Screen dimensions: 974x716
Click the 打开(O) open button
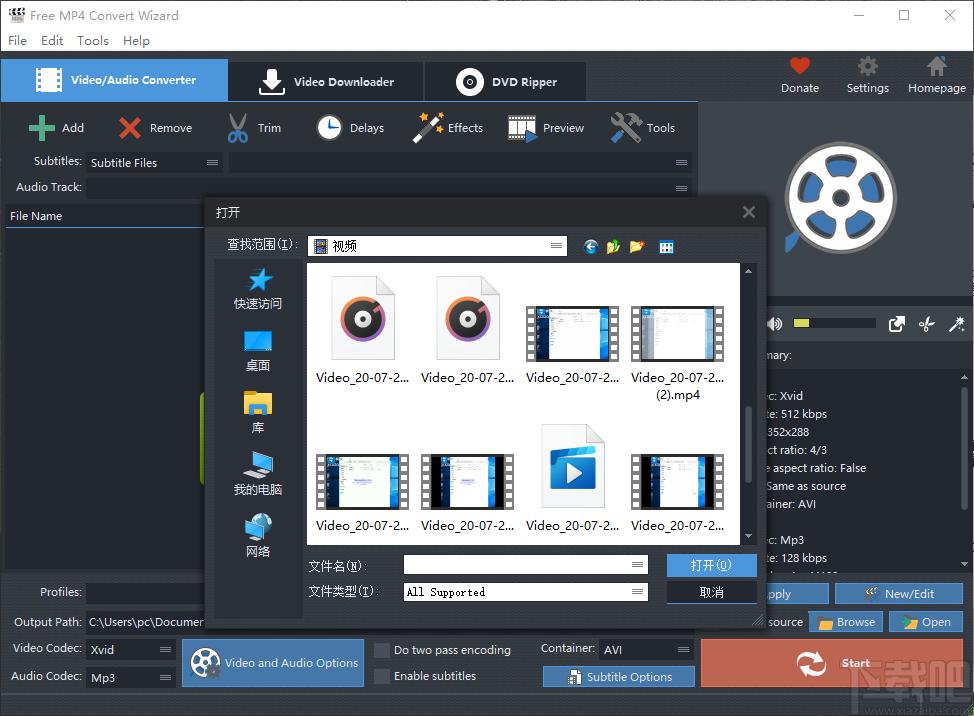711,565
